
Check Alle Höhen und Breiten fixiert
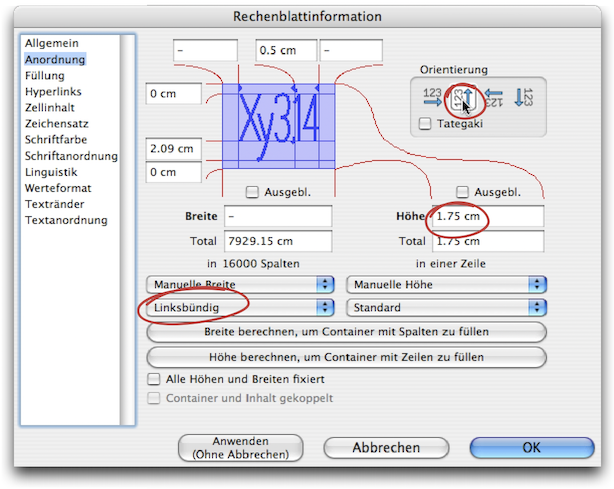(155, 380)
